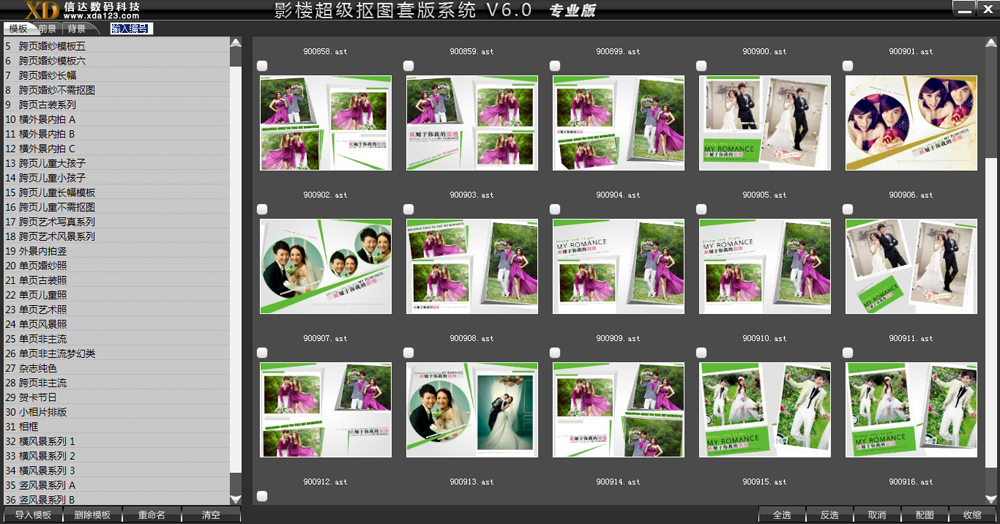Open category 单页婚纱照
This screenshot has height=524, width=1000.
tap(117, 266)
